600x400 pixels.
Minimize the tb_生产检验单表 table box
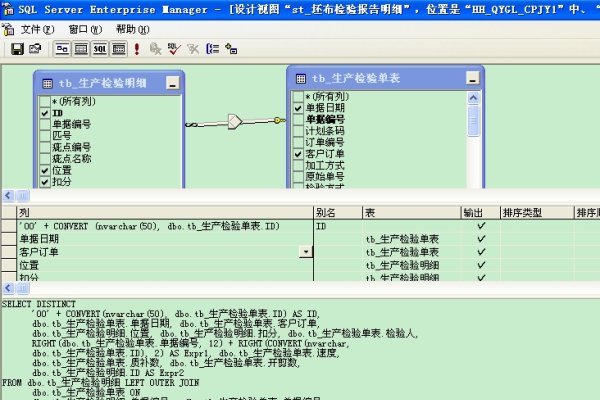(x=473, y=78)
